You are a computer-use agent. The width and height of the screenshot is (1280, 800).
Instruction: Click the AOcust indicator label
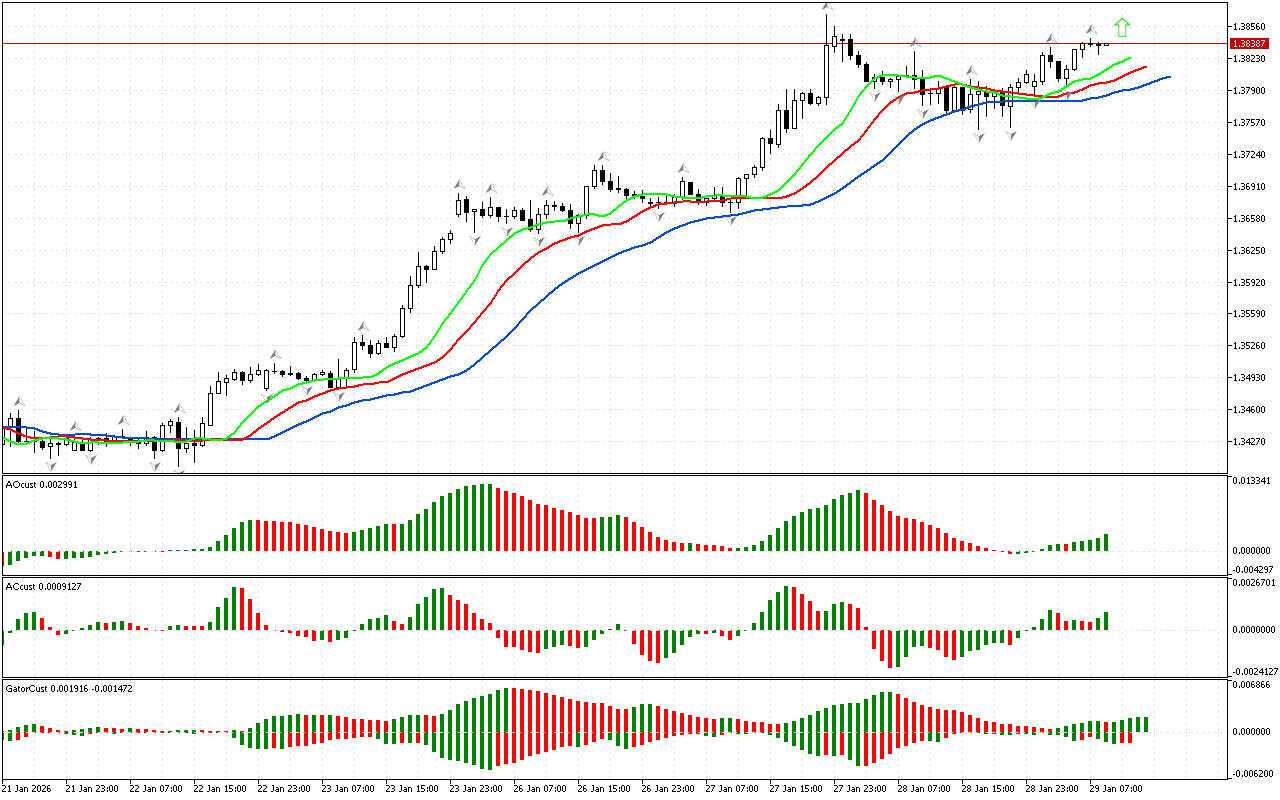[x=41, y=484]
